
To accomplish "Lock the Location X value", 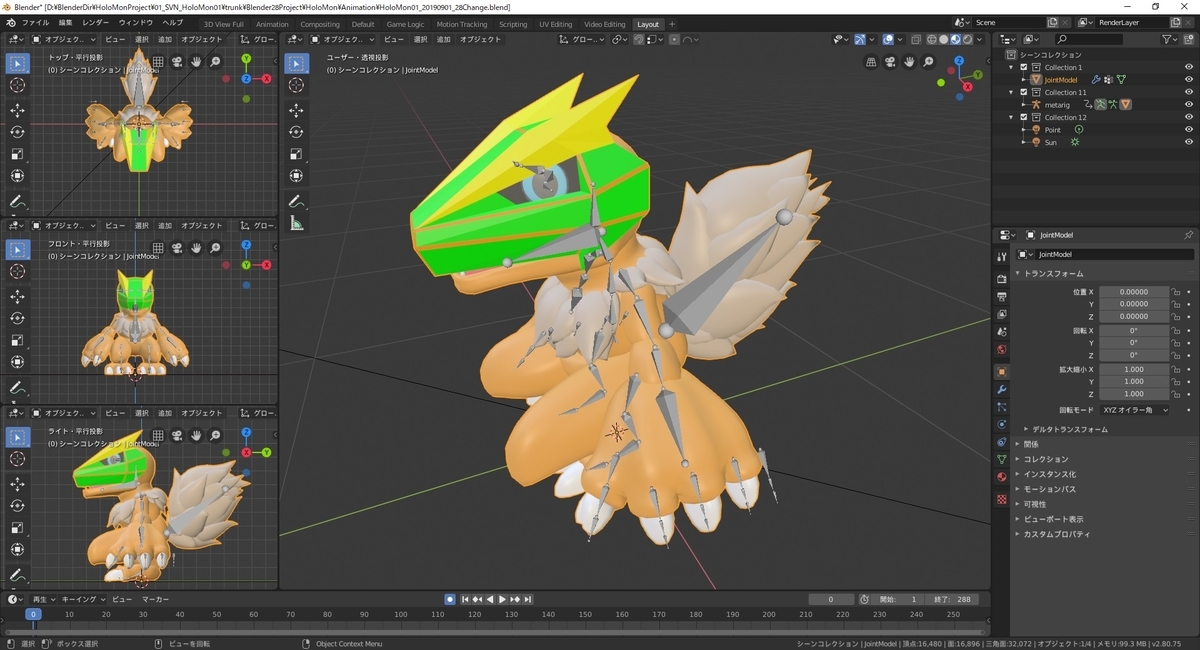I will [1176, 292].
